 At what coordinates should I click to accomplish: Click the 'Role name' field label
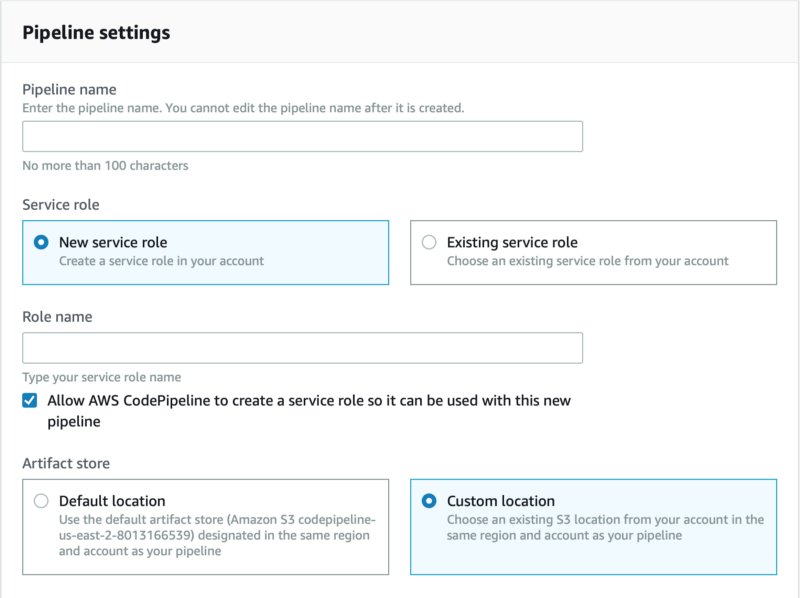pos(57,316)
